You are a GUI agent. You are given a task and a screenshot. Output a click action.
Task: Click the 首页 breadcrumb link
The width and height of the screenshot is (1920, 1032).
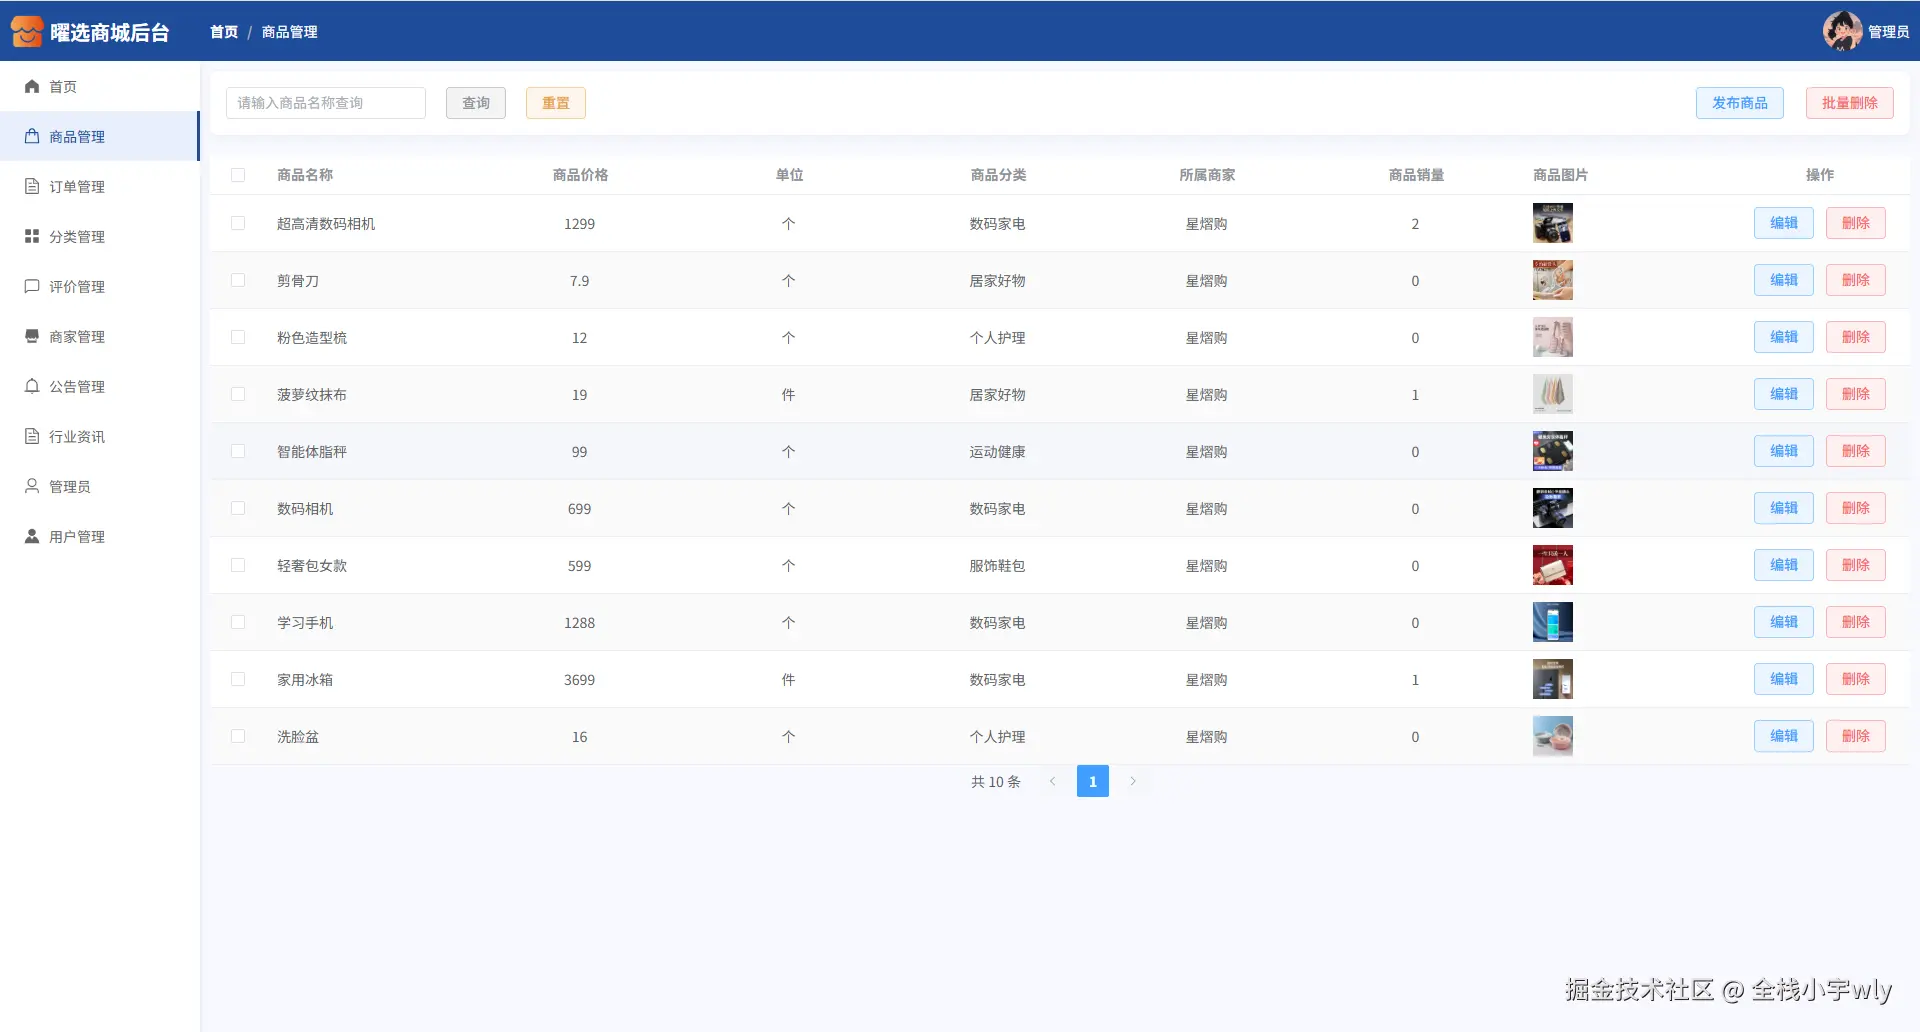224,32
